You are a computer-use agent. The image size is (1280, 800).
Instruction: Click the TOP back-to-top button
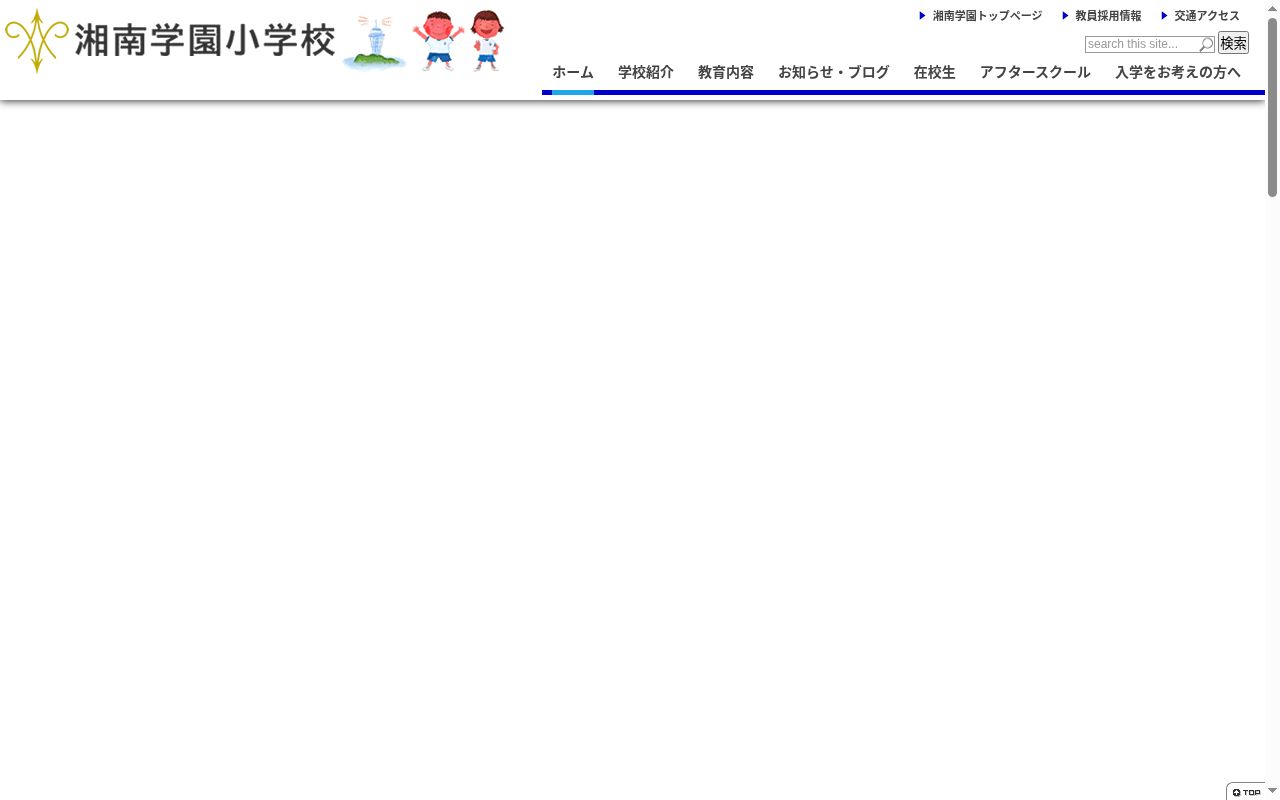point(1247,792)
